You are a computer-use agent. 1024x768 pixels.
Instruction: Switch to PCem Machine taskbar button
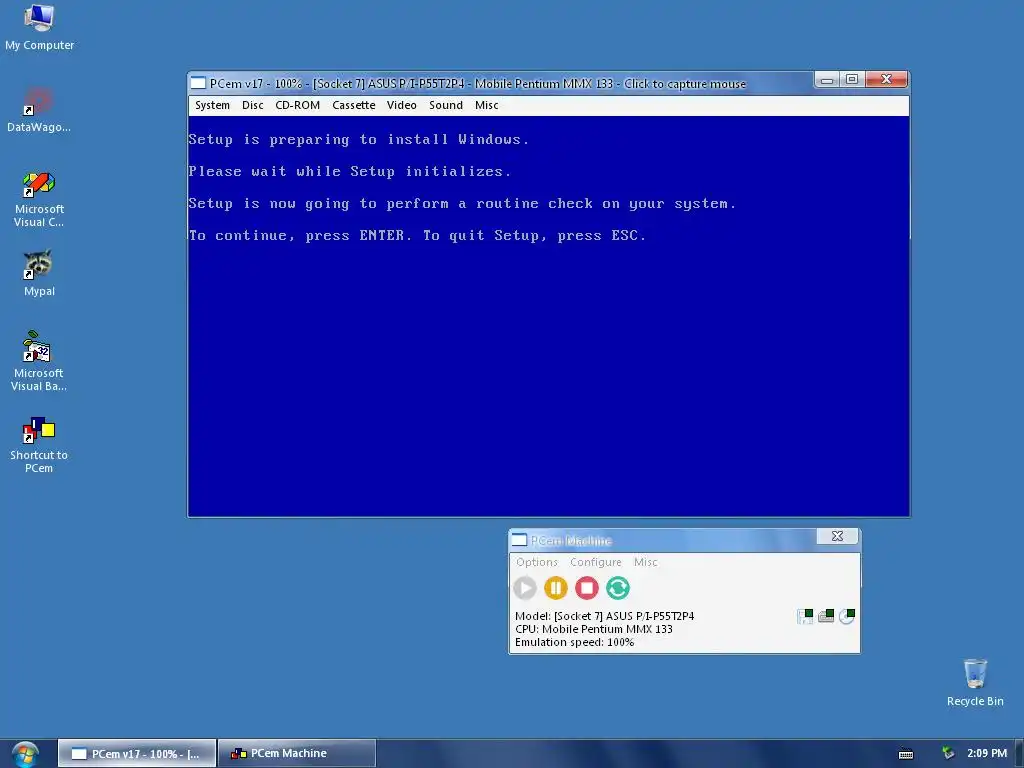tap(297, 754)
